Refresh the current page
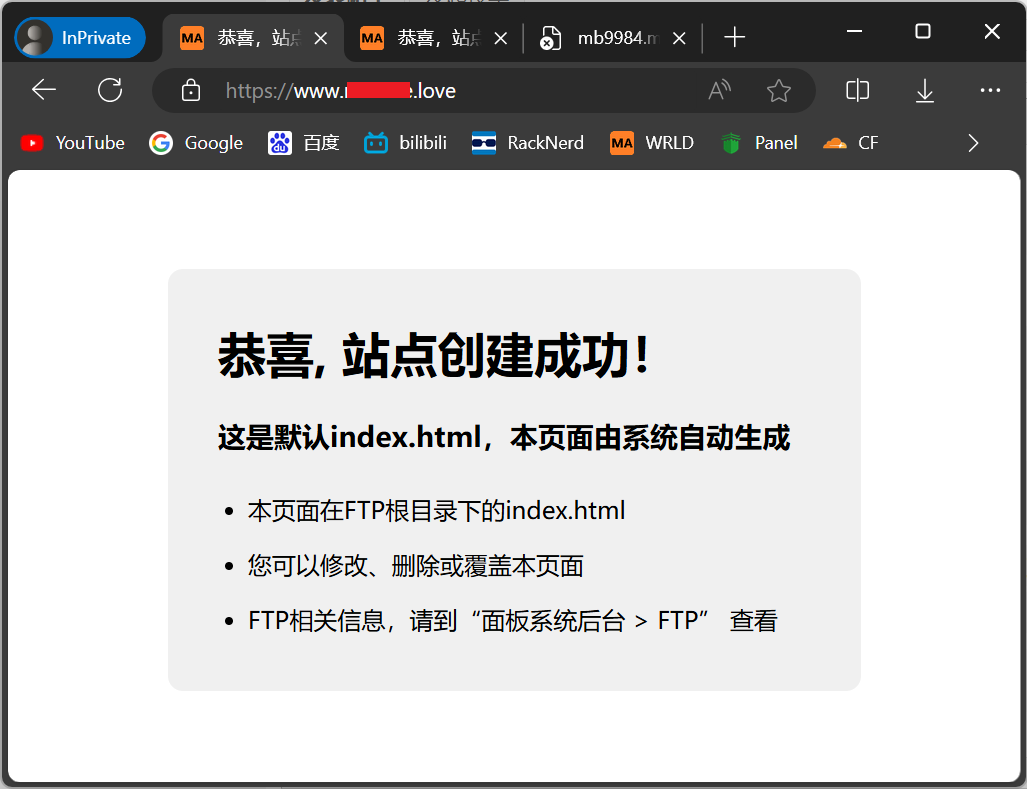Image resolution: width=1027 pixels, height=789 pixels. pos(110,90)
